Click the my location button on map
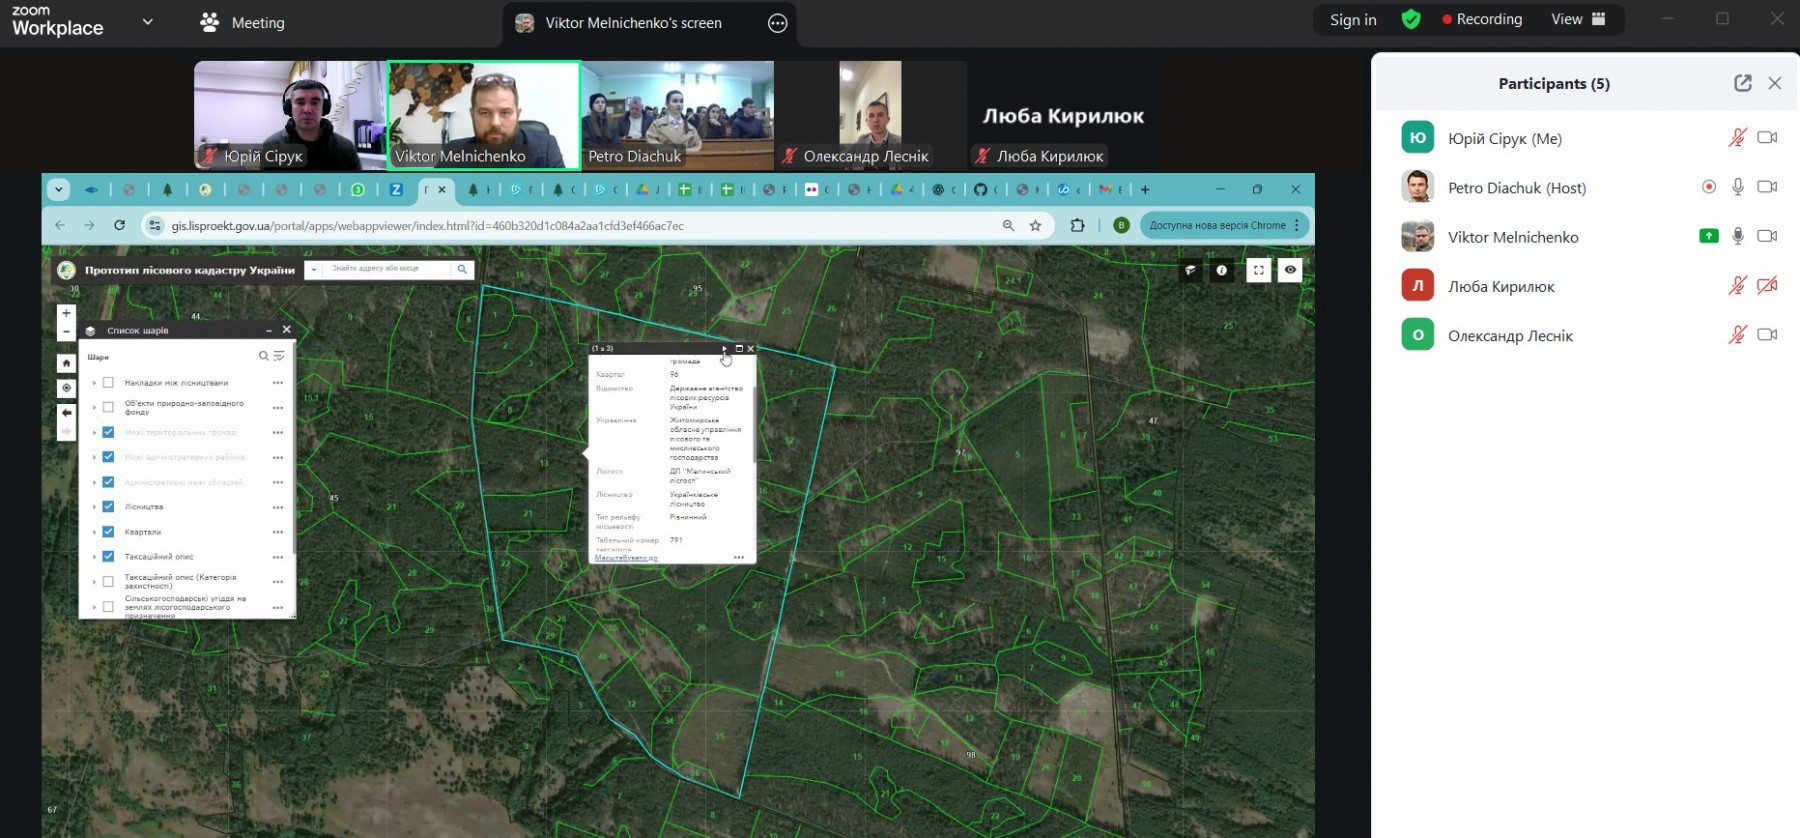Viewport: 1800px width, 838px height. pyautogui.click(x=66, y=388)
